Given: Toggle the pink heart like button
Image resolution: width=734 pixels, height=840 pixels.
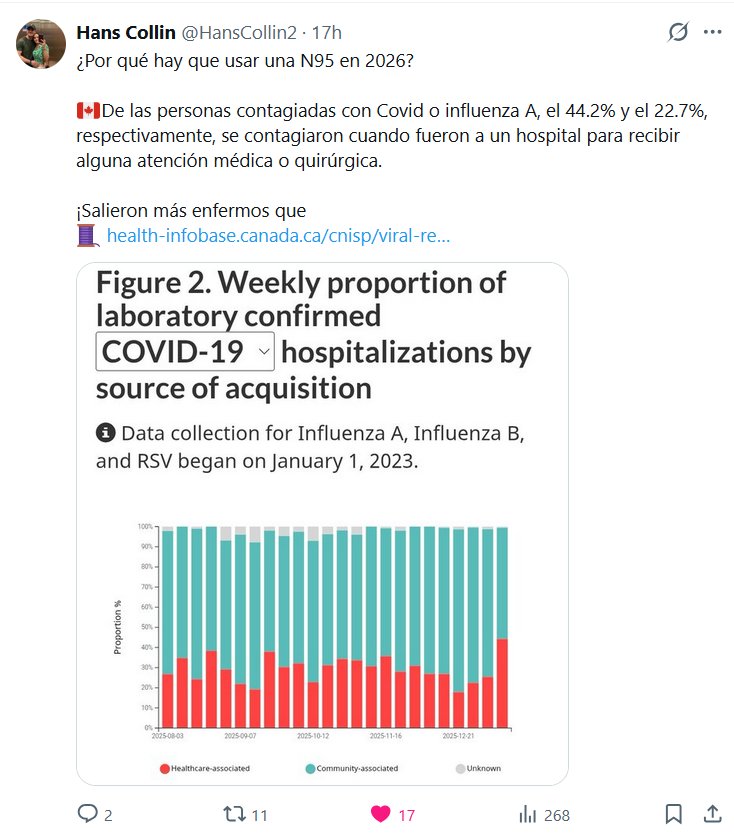Looking at the screenshot, I should (381, 814).
